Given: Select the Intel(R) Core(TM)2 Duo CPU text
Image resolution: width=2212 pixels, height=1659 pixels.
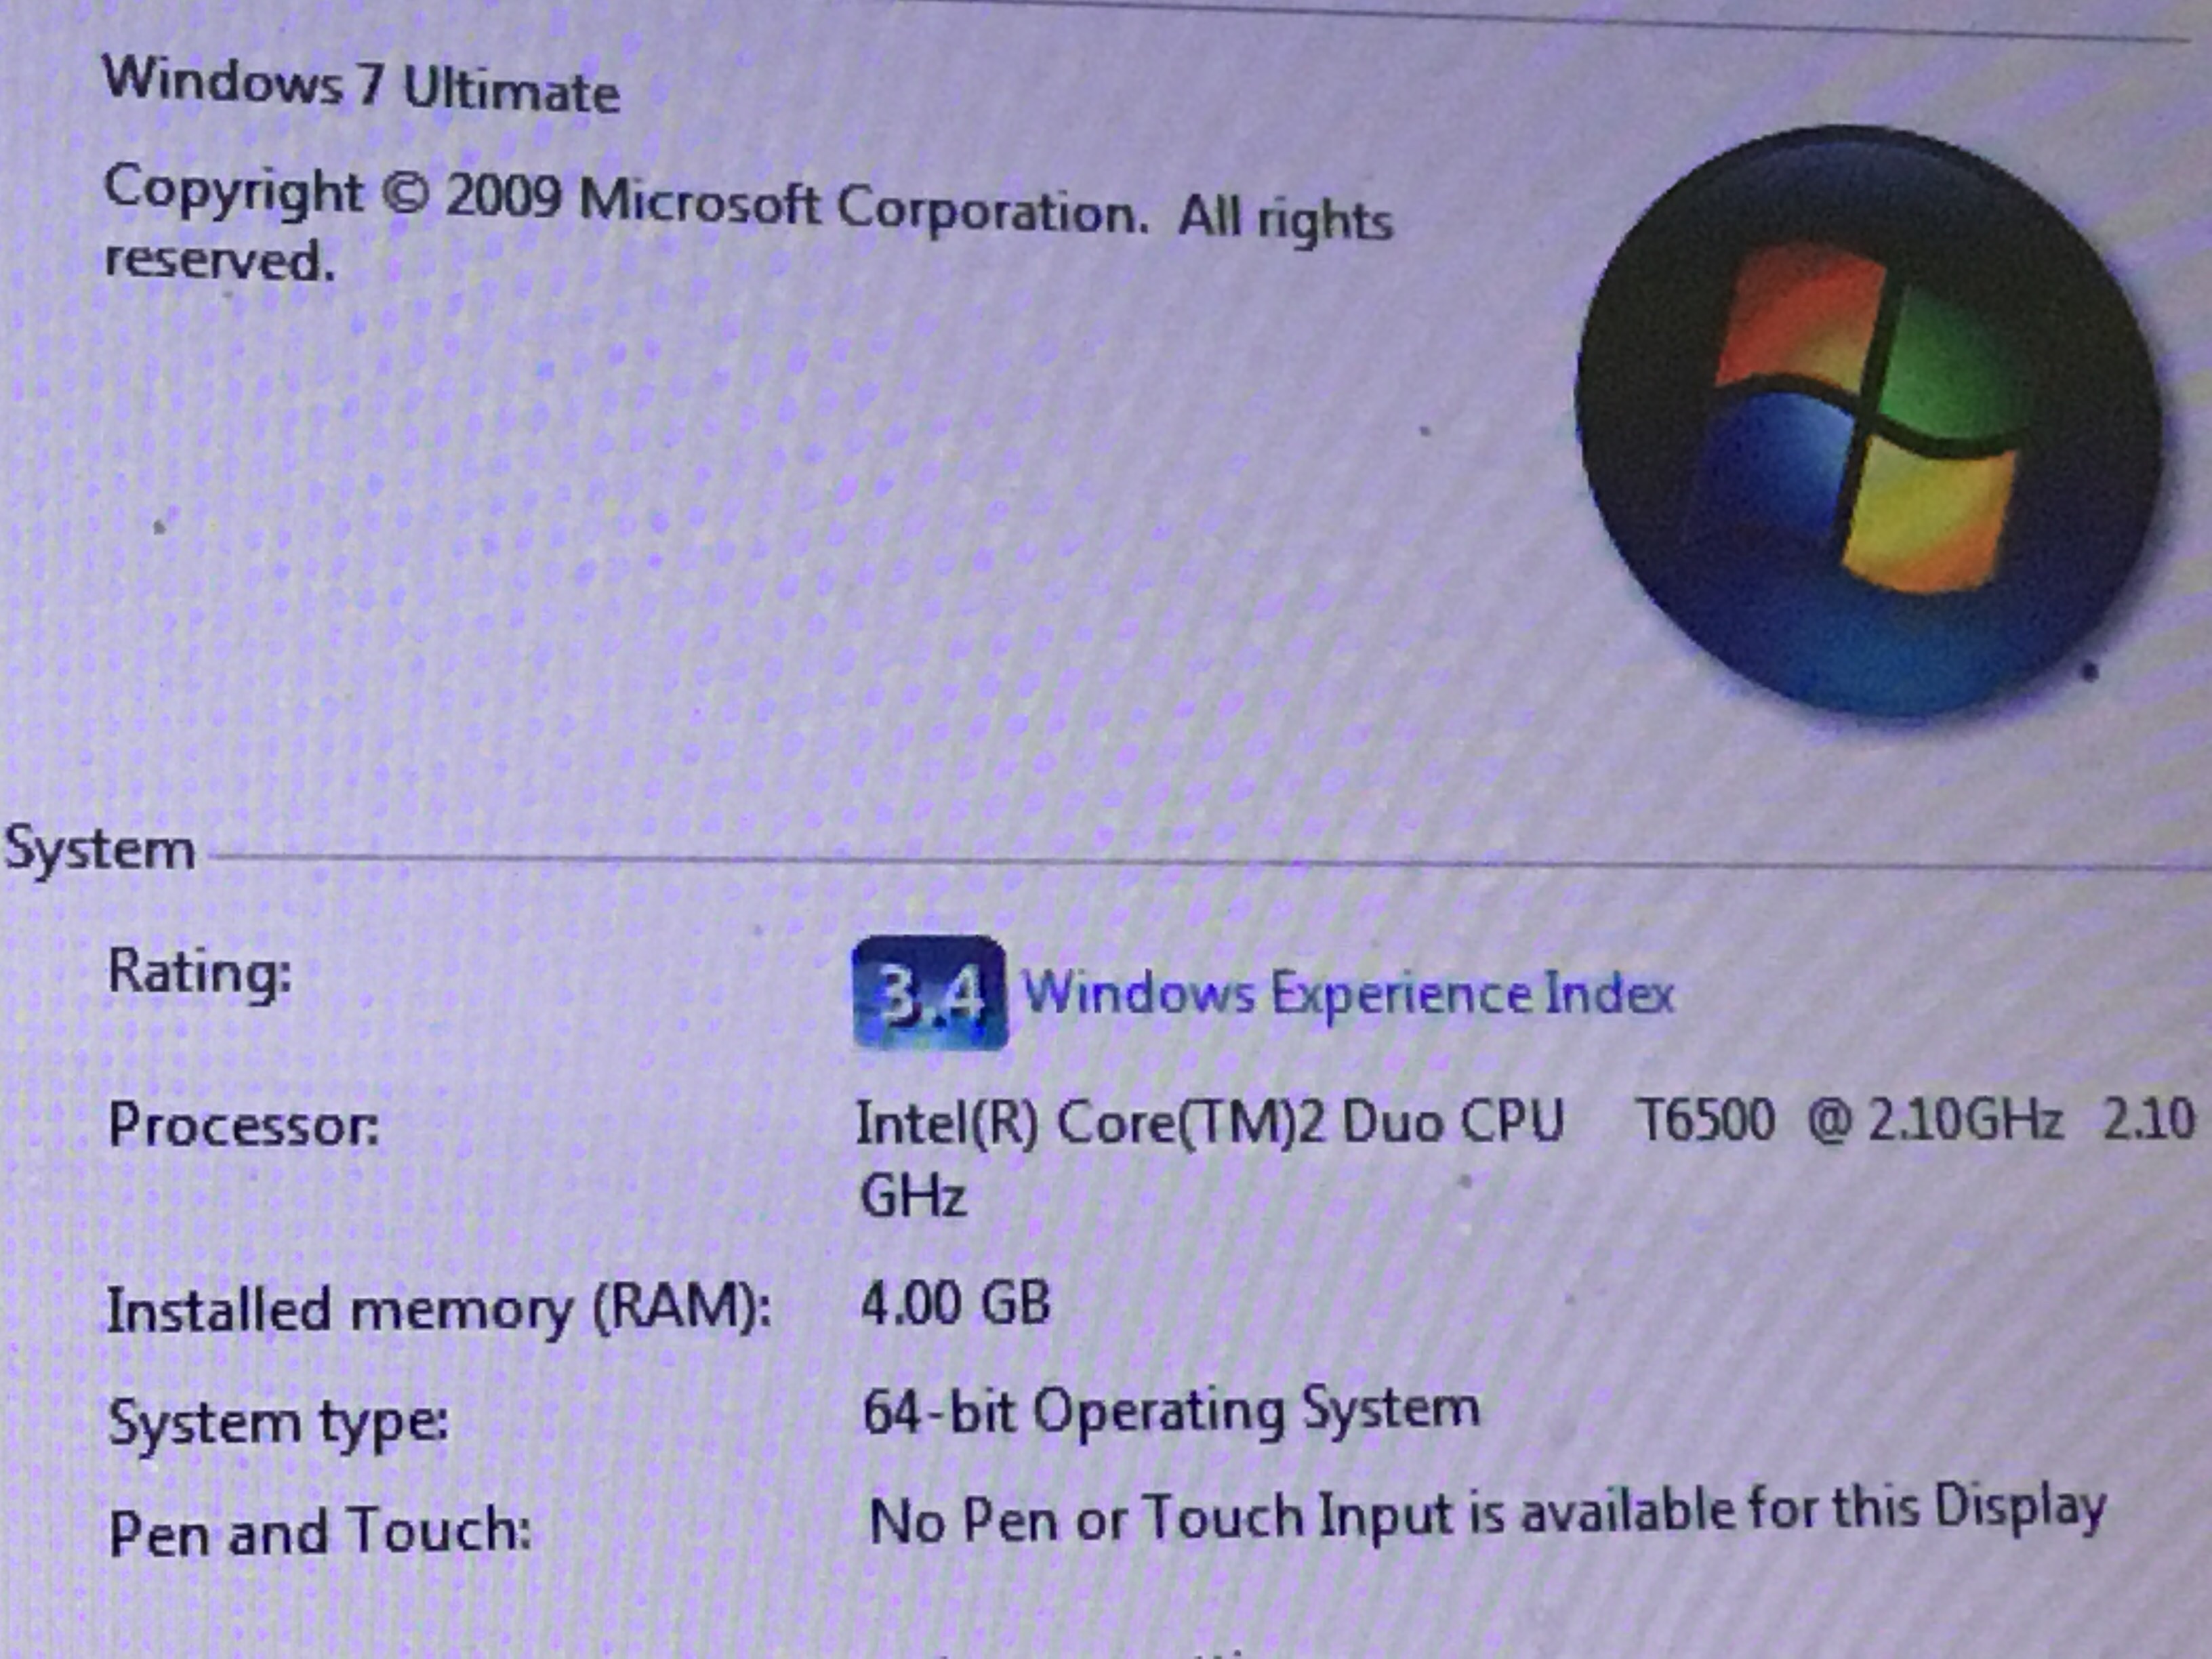Looking at the screenshot, I should [x=1209, y=1122].
